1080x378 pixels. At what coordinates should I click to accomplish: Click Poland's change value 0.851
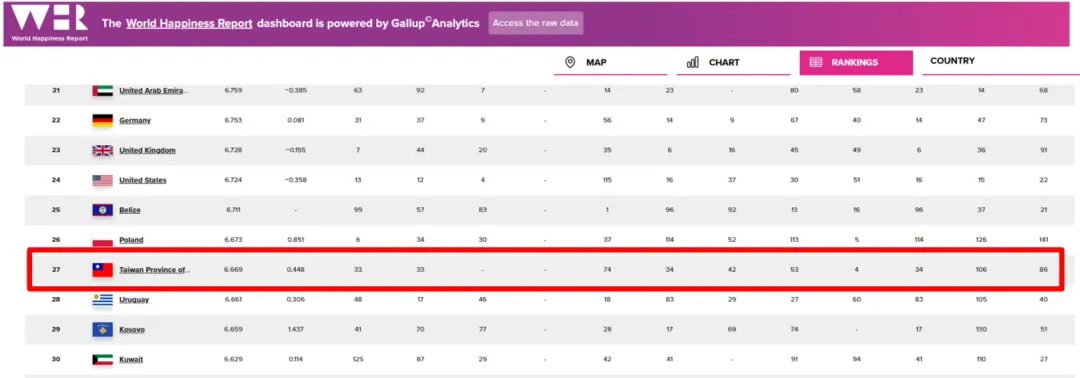pyautogui.click(x=295, y=240)
